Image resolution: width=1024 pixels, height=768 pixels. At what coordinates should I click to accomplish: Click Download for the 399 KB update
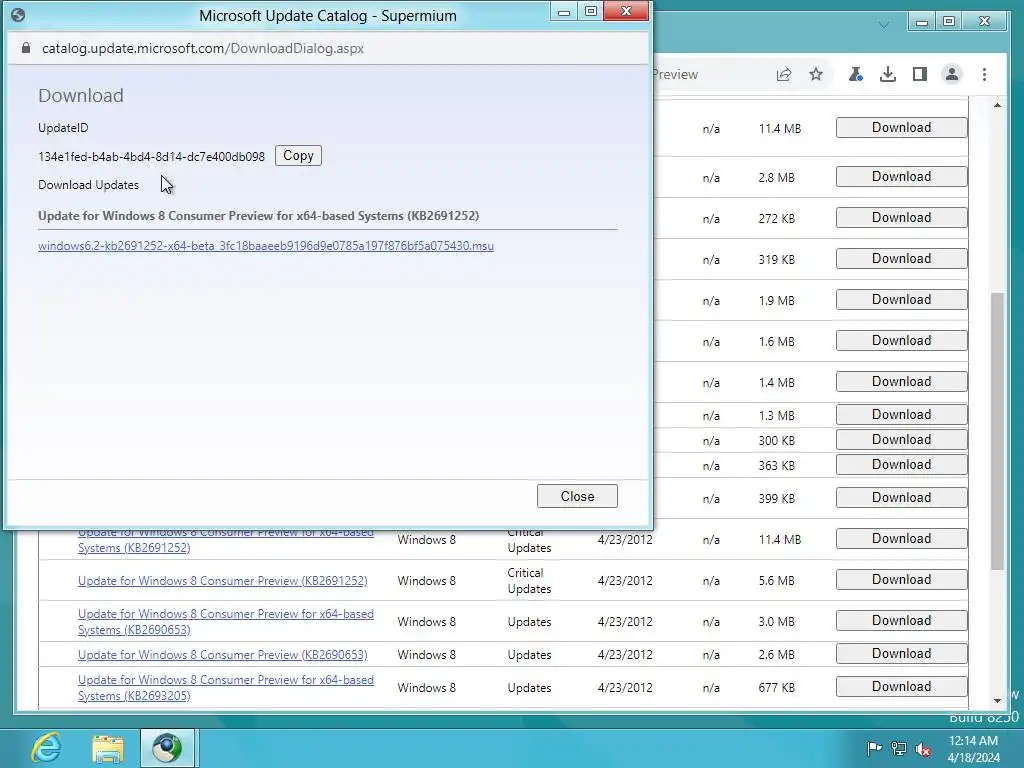pos(901,498)
